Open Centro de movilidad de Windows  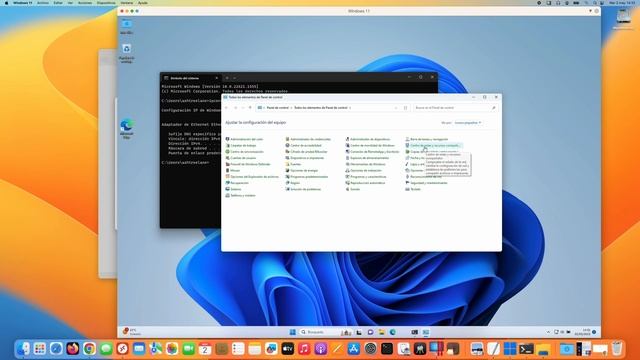tap(370, 145)
